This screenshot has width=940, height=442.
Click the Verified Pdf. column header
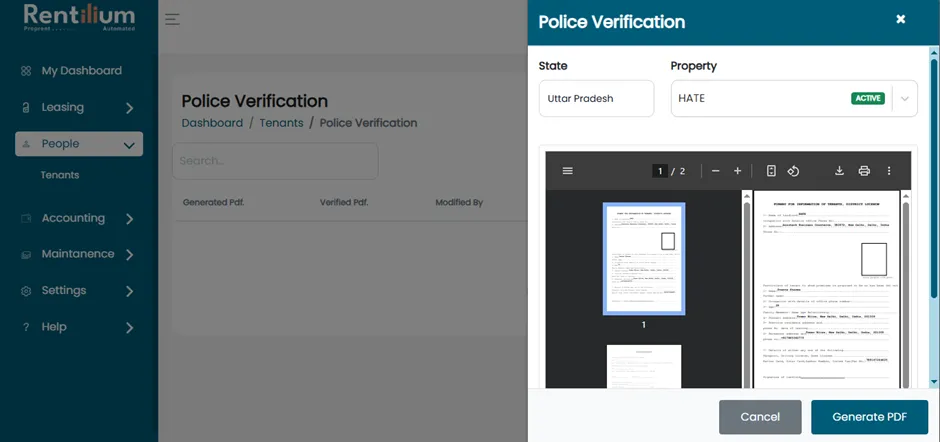[344, 203]
